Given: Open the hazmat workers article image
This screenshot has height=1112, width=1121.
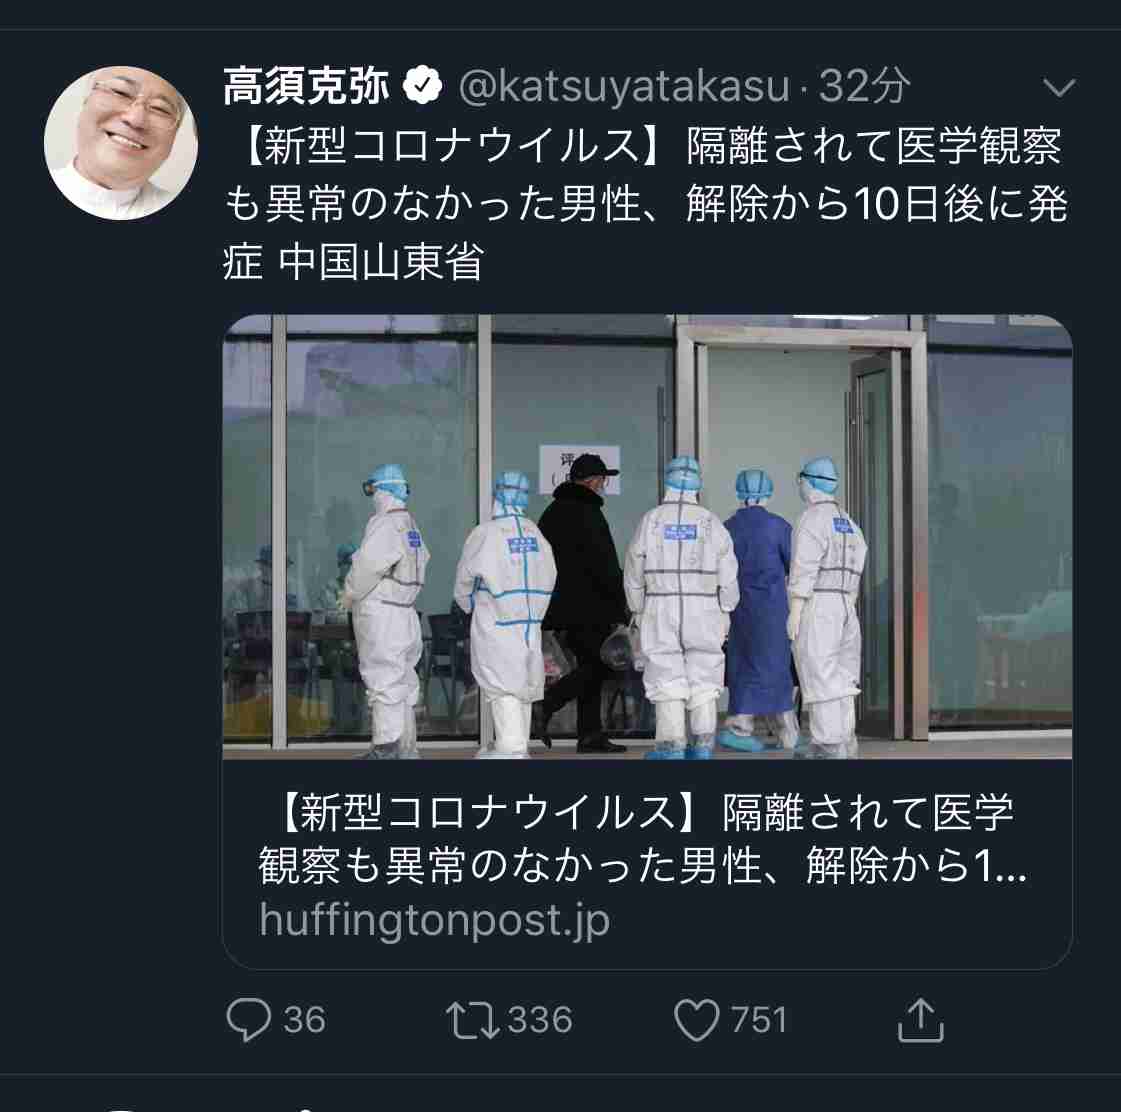Looking at the screenshot, I should point(647,536).
